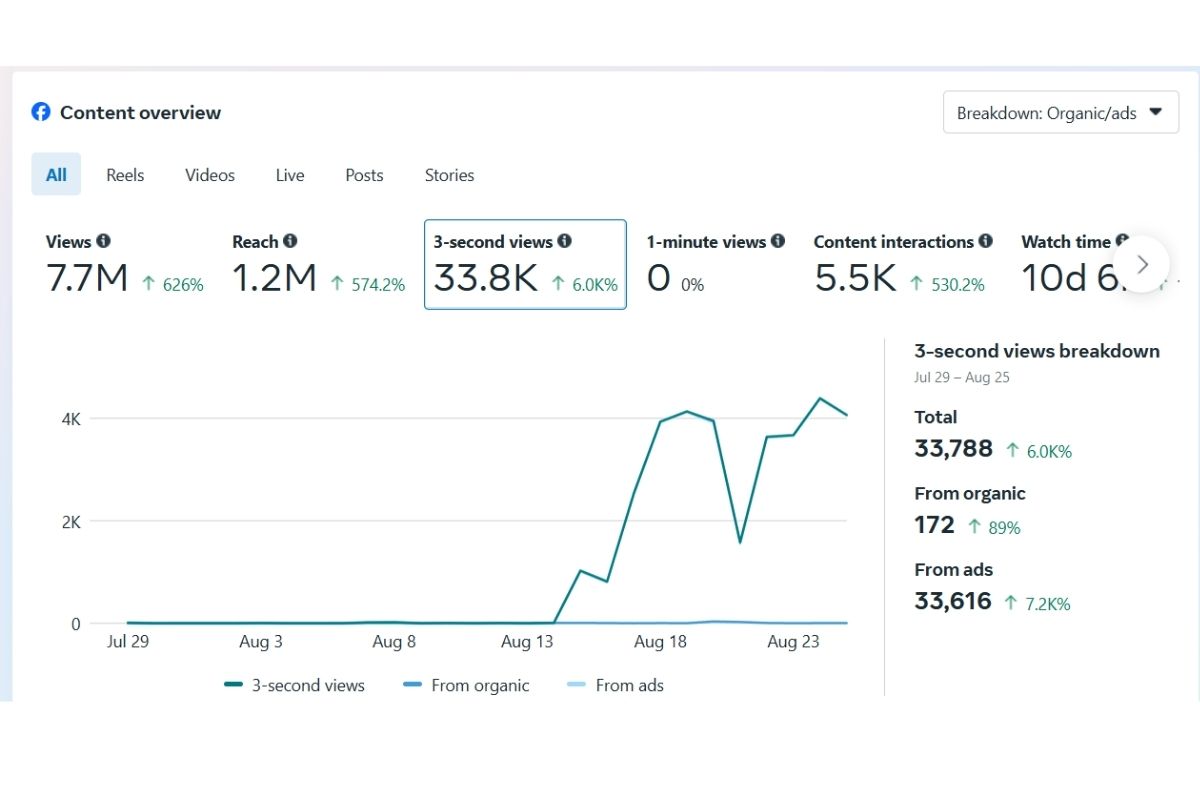This screenshot has height=800, width=1200.
Task: Select the Reach 1.2M metric card
Action: (x=318, y=265)
